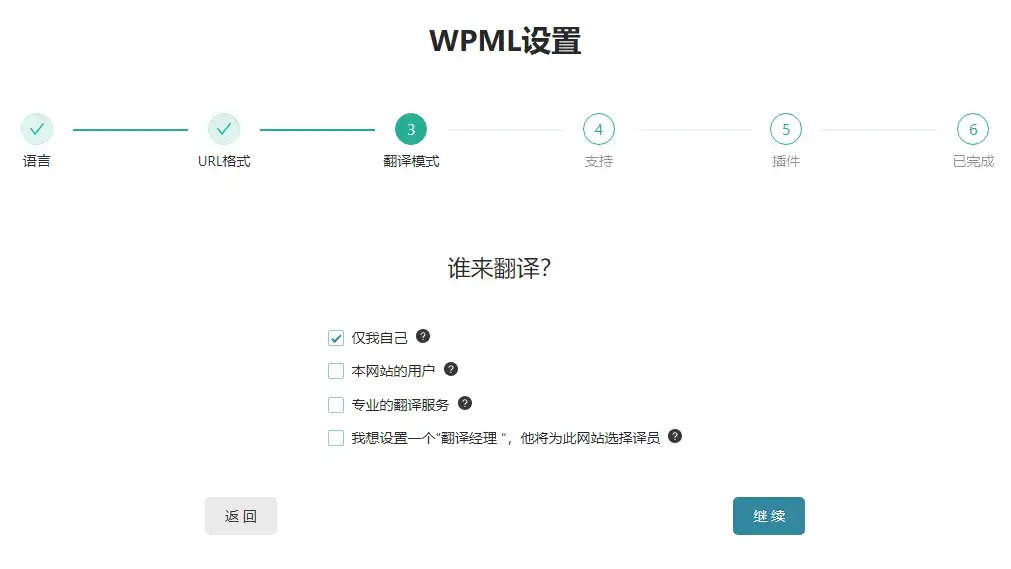Select the URL格式 step label
The image size is (1011, 569).
pos(224,161)
